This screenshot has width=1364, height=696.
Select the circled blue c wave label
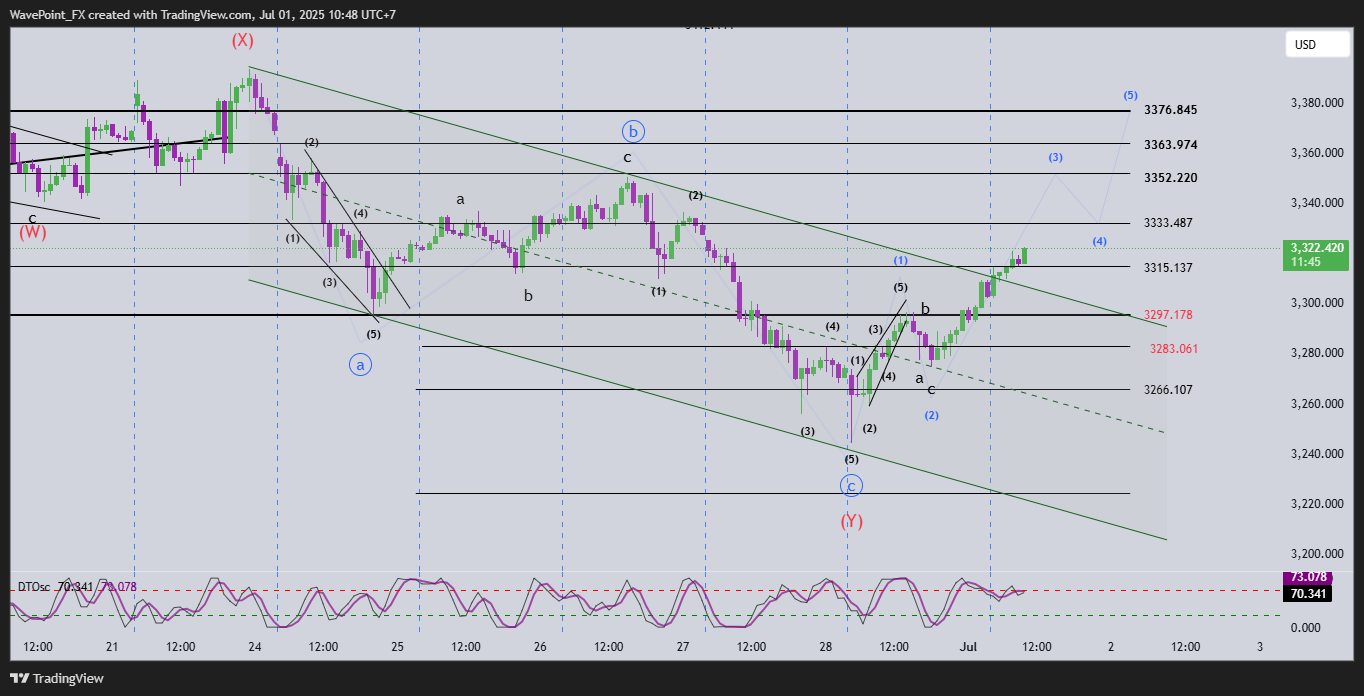tap(851, 486)
